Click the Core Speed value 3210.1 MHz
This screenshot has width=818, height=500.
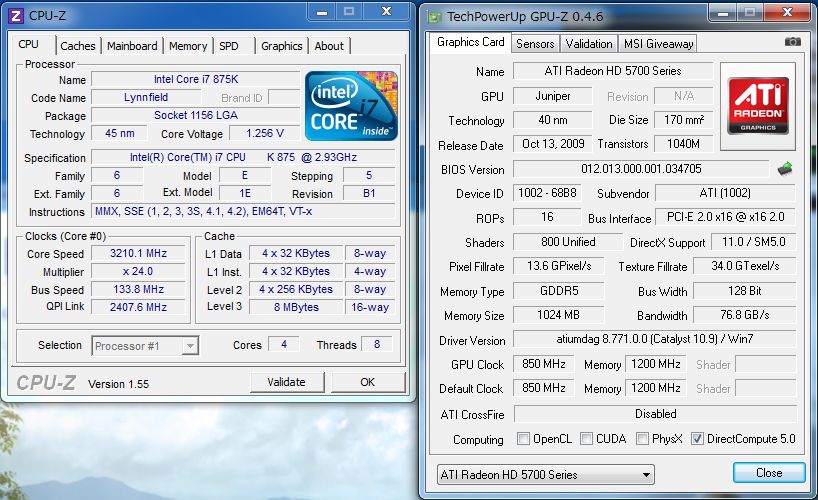pos(138,253)
